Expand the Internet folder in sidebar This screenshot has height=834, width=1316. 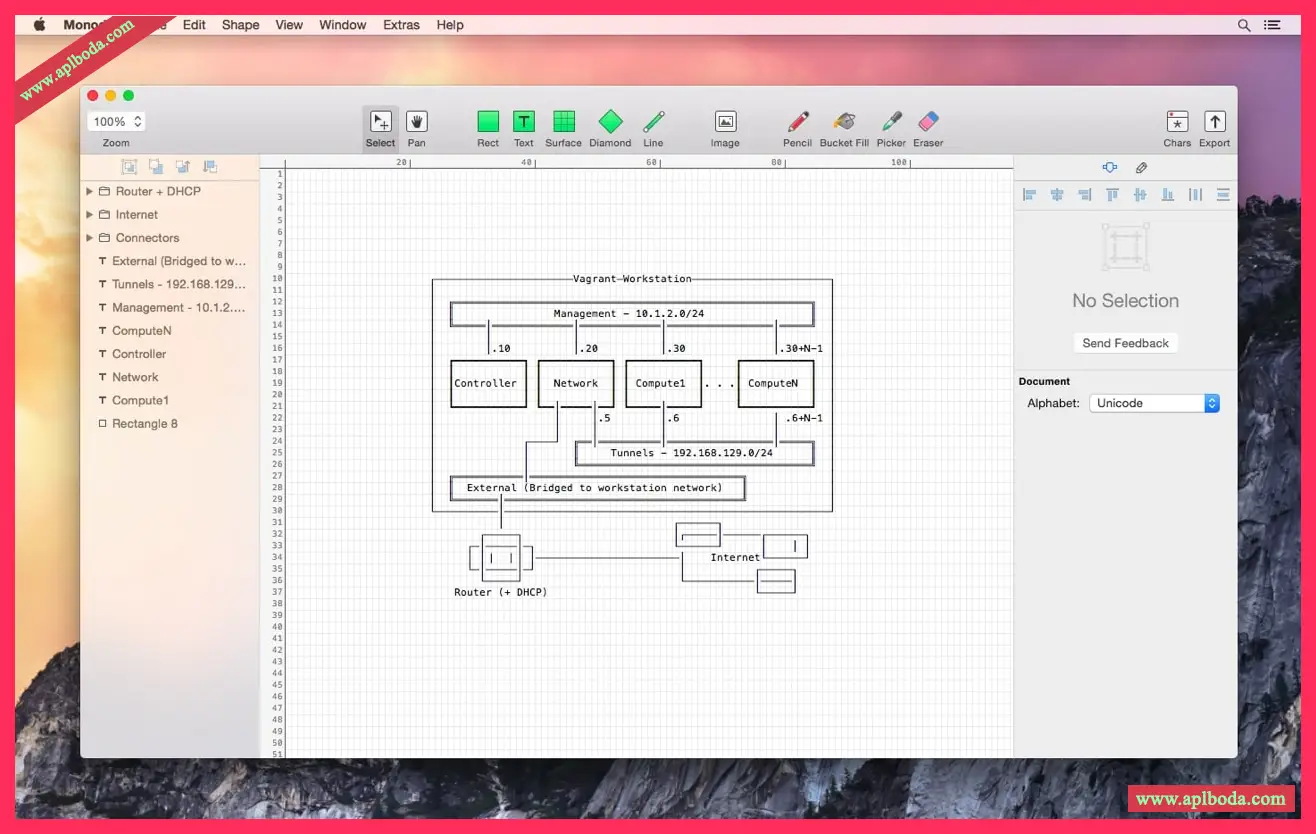pyautogui.click(x=90, y=214)
